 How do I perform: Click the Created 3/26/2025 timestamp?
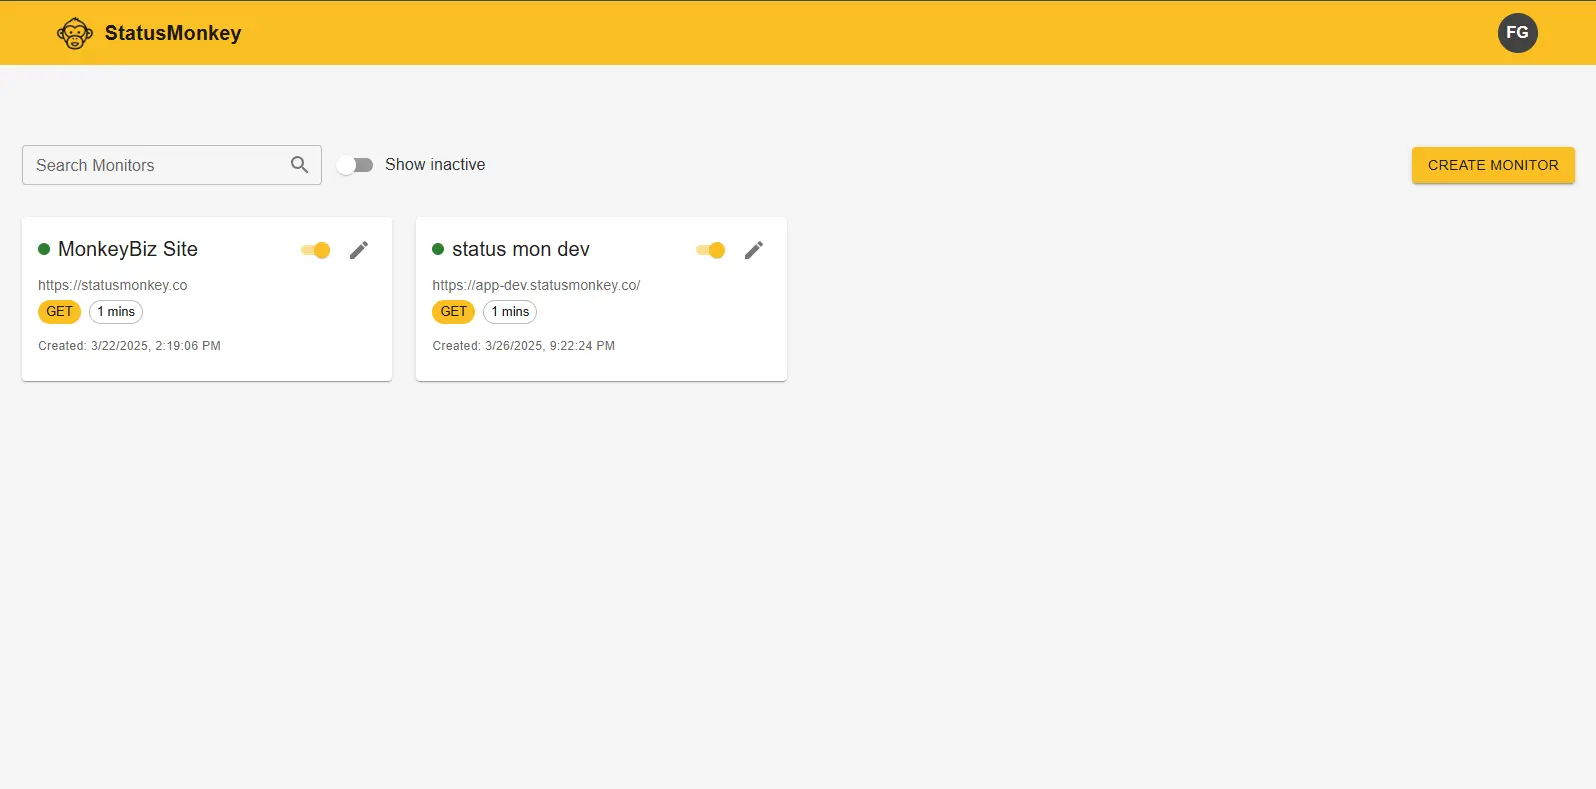pyautogui.click(x=524, y=346)
